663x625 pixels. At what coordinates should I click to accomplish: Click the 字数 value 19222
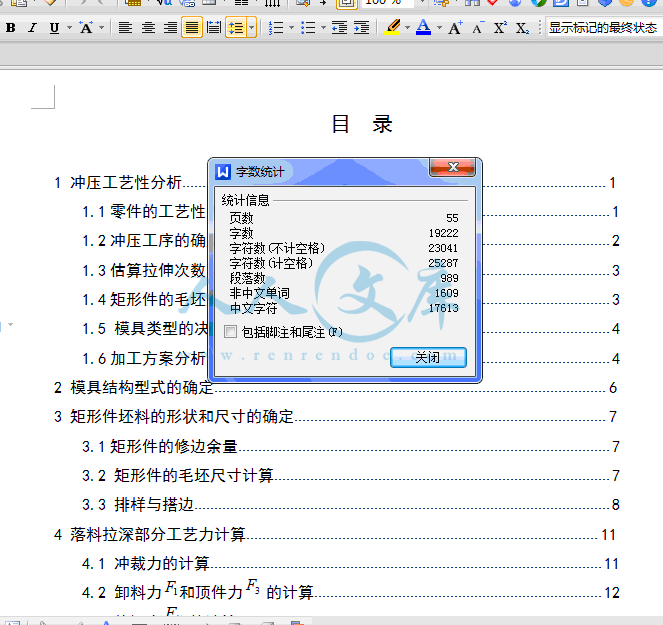[444, 233]
